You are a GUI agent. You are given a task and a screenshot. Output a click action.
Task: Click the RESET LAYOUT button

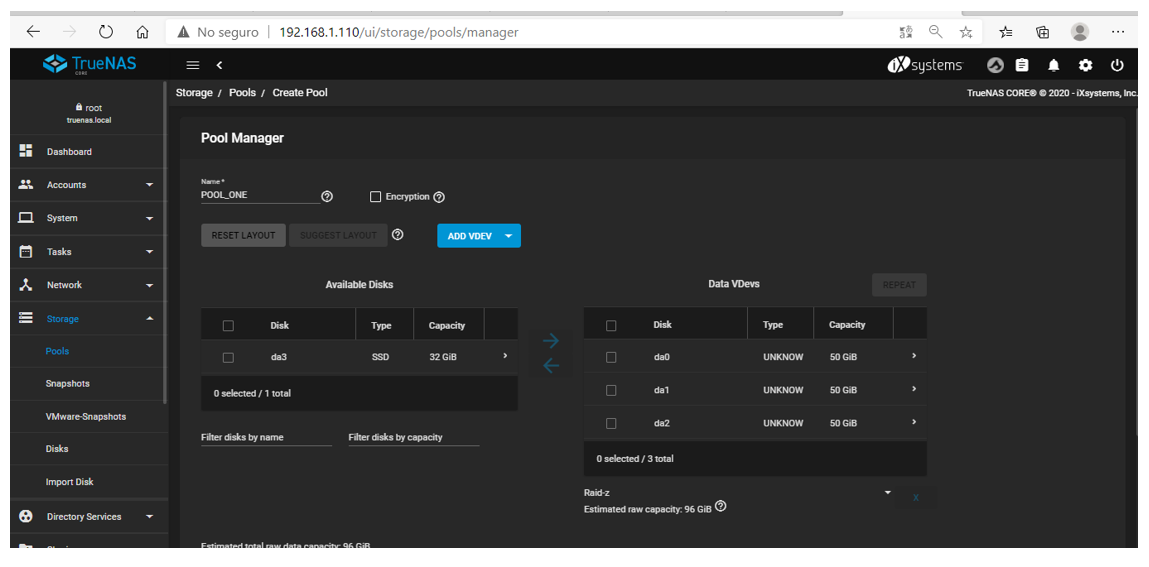pos(243,235)
